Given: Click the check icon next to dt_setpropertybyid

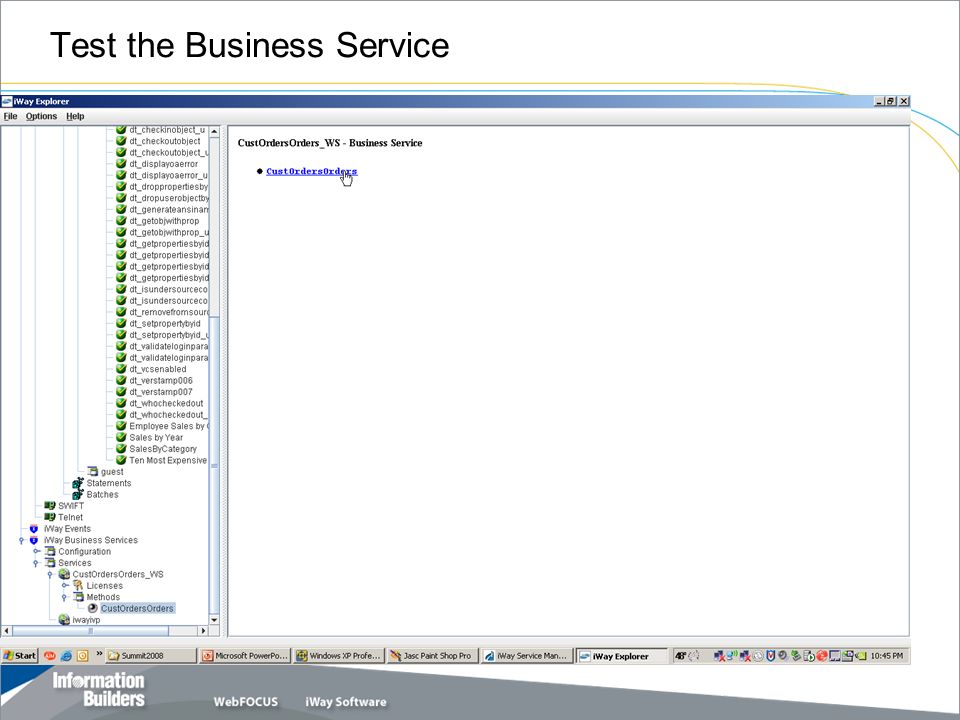Looking at the screenshot, I should [121, 323].
